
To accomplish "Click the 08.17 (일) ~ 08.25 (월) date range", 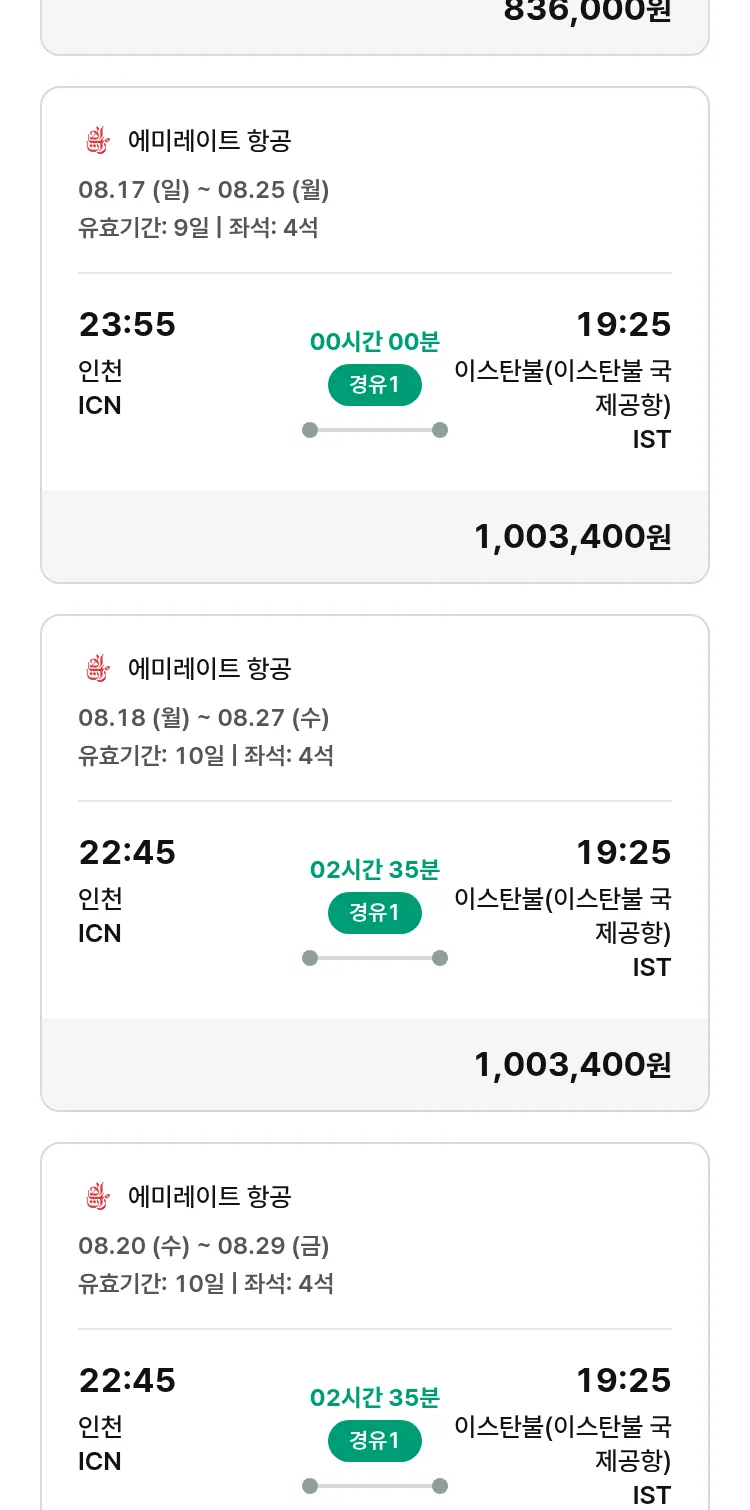I will pyautogui.click(x=204, y=190).
